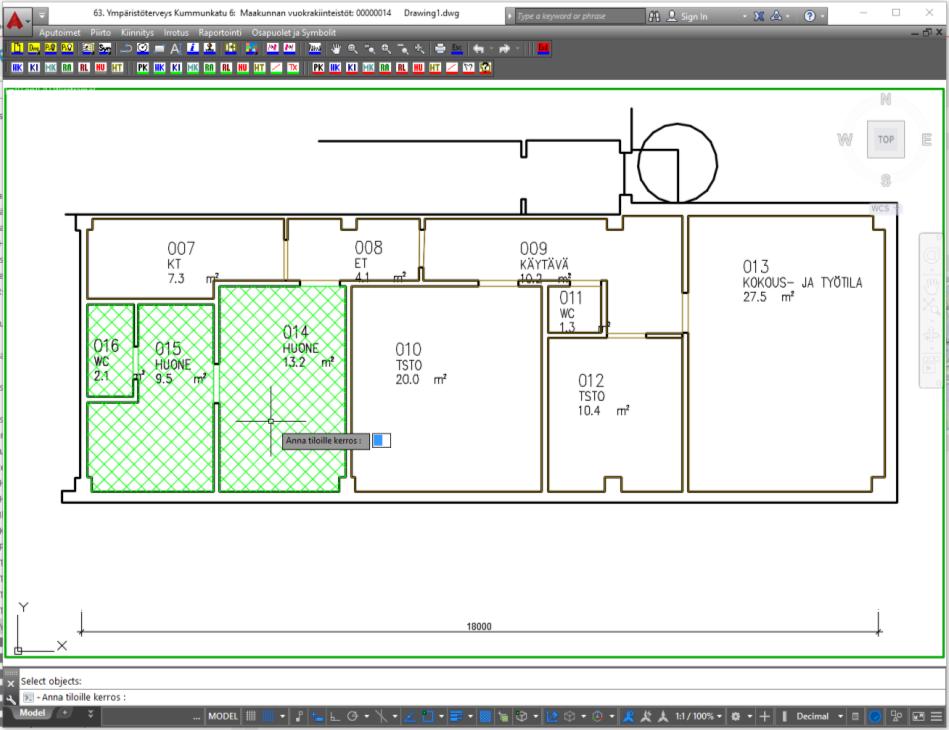This screenshot has height=730, width=949.
Task: Toggle polar tracking in status bar
Action: point(352,717)
